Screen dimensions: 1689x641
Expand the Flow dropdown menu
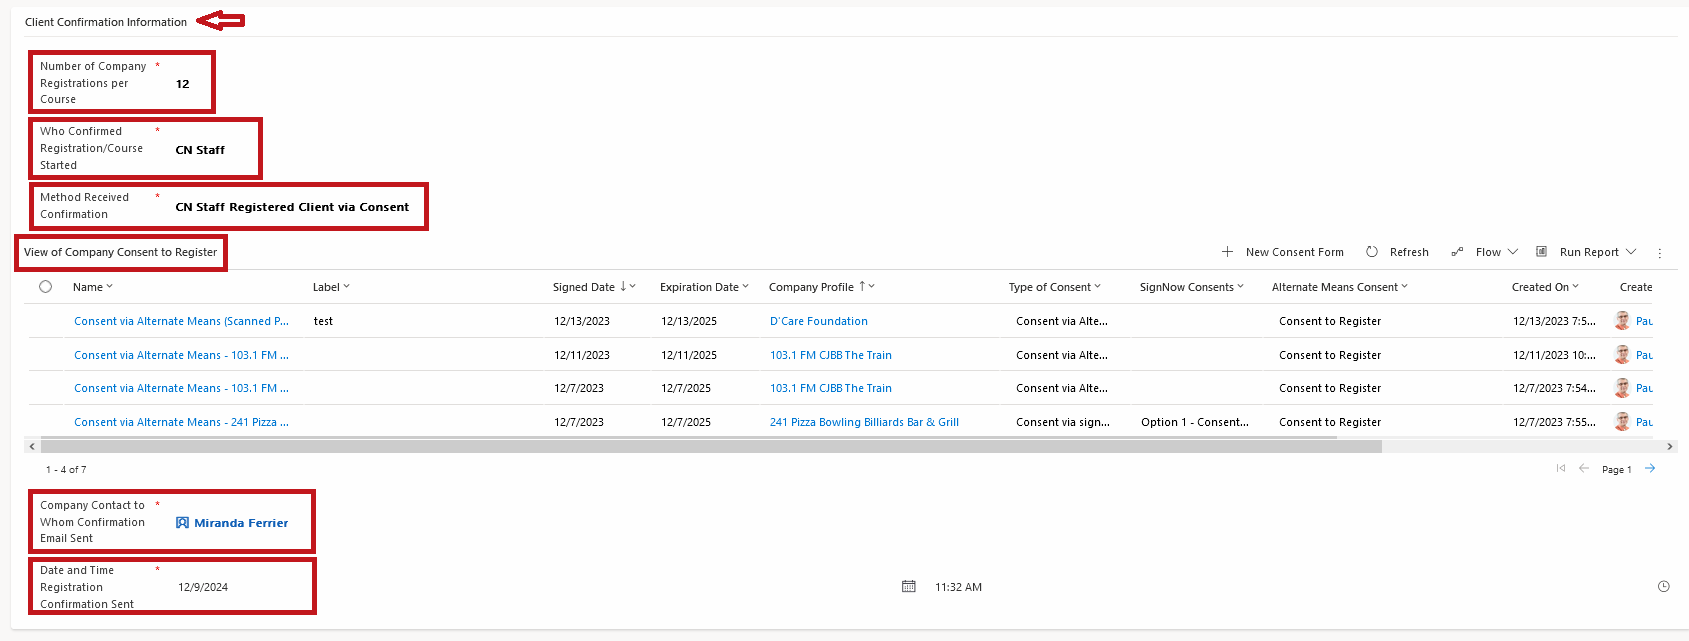click(x=1513, y=252)
